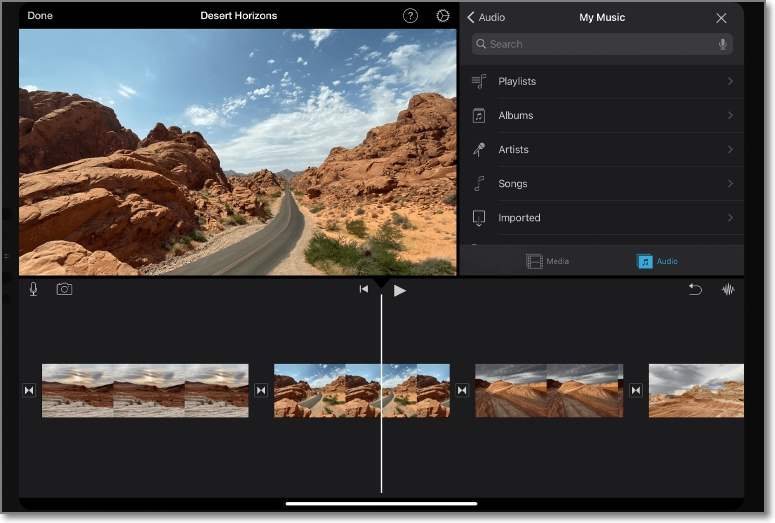Open transition before first clip
This screenshot has width=775, height=523.
[29, 391]
